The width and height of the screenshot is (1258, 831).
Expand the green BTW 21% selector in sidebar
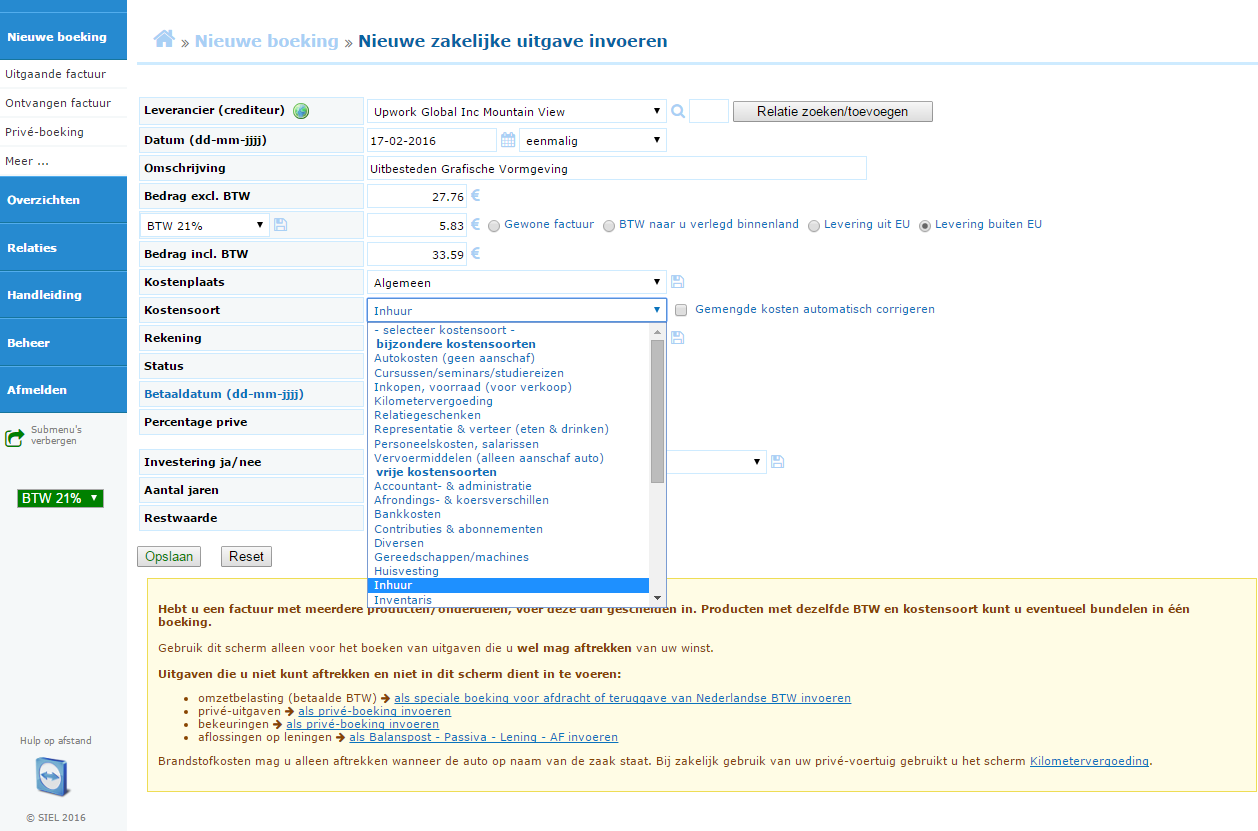[x=60, y=498]
